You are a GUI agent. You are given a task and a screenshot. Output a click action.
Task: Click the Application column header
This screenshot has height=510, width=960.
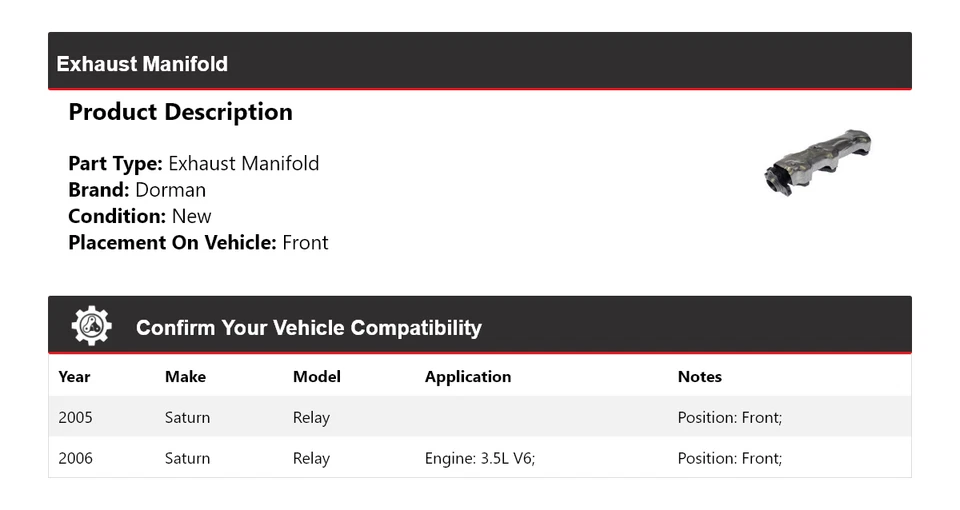[467, 377]
